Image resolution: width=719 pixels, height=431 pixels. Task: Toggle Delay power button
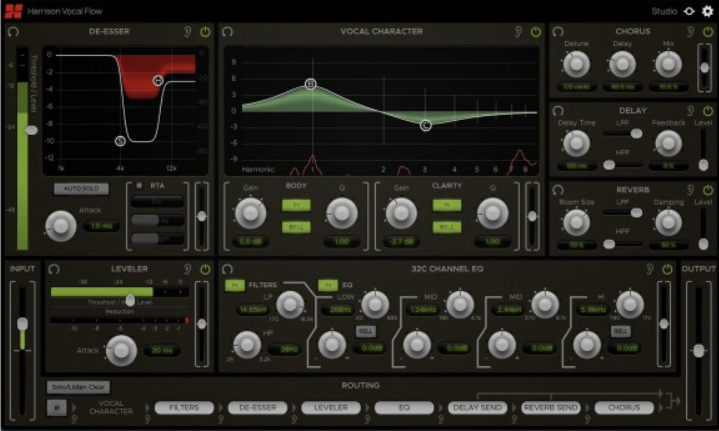click(x=708, y=111)
